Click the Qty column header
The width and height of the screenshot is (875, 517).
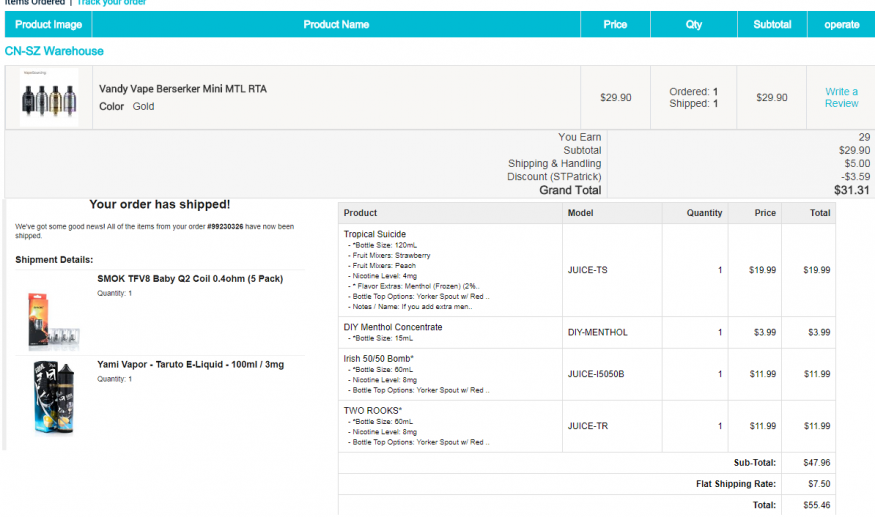coord(693,25)
